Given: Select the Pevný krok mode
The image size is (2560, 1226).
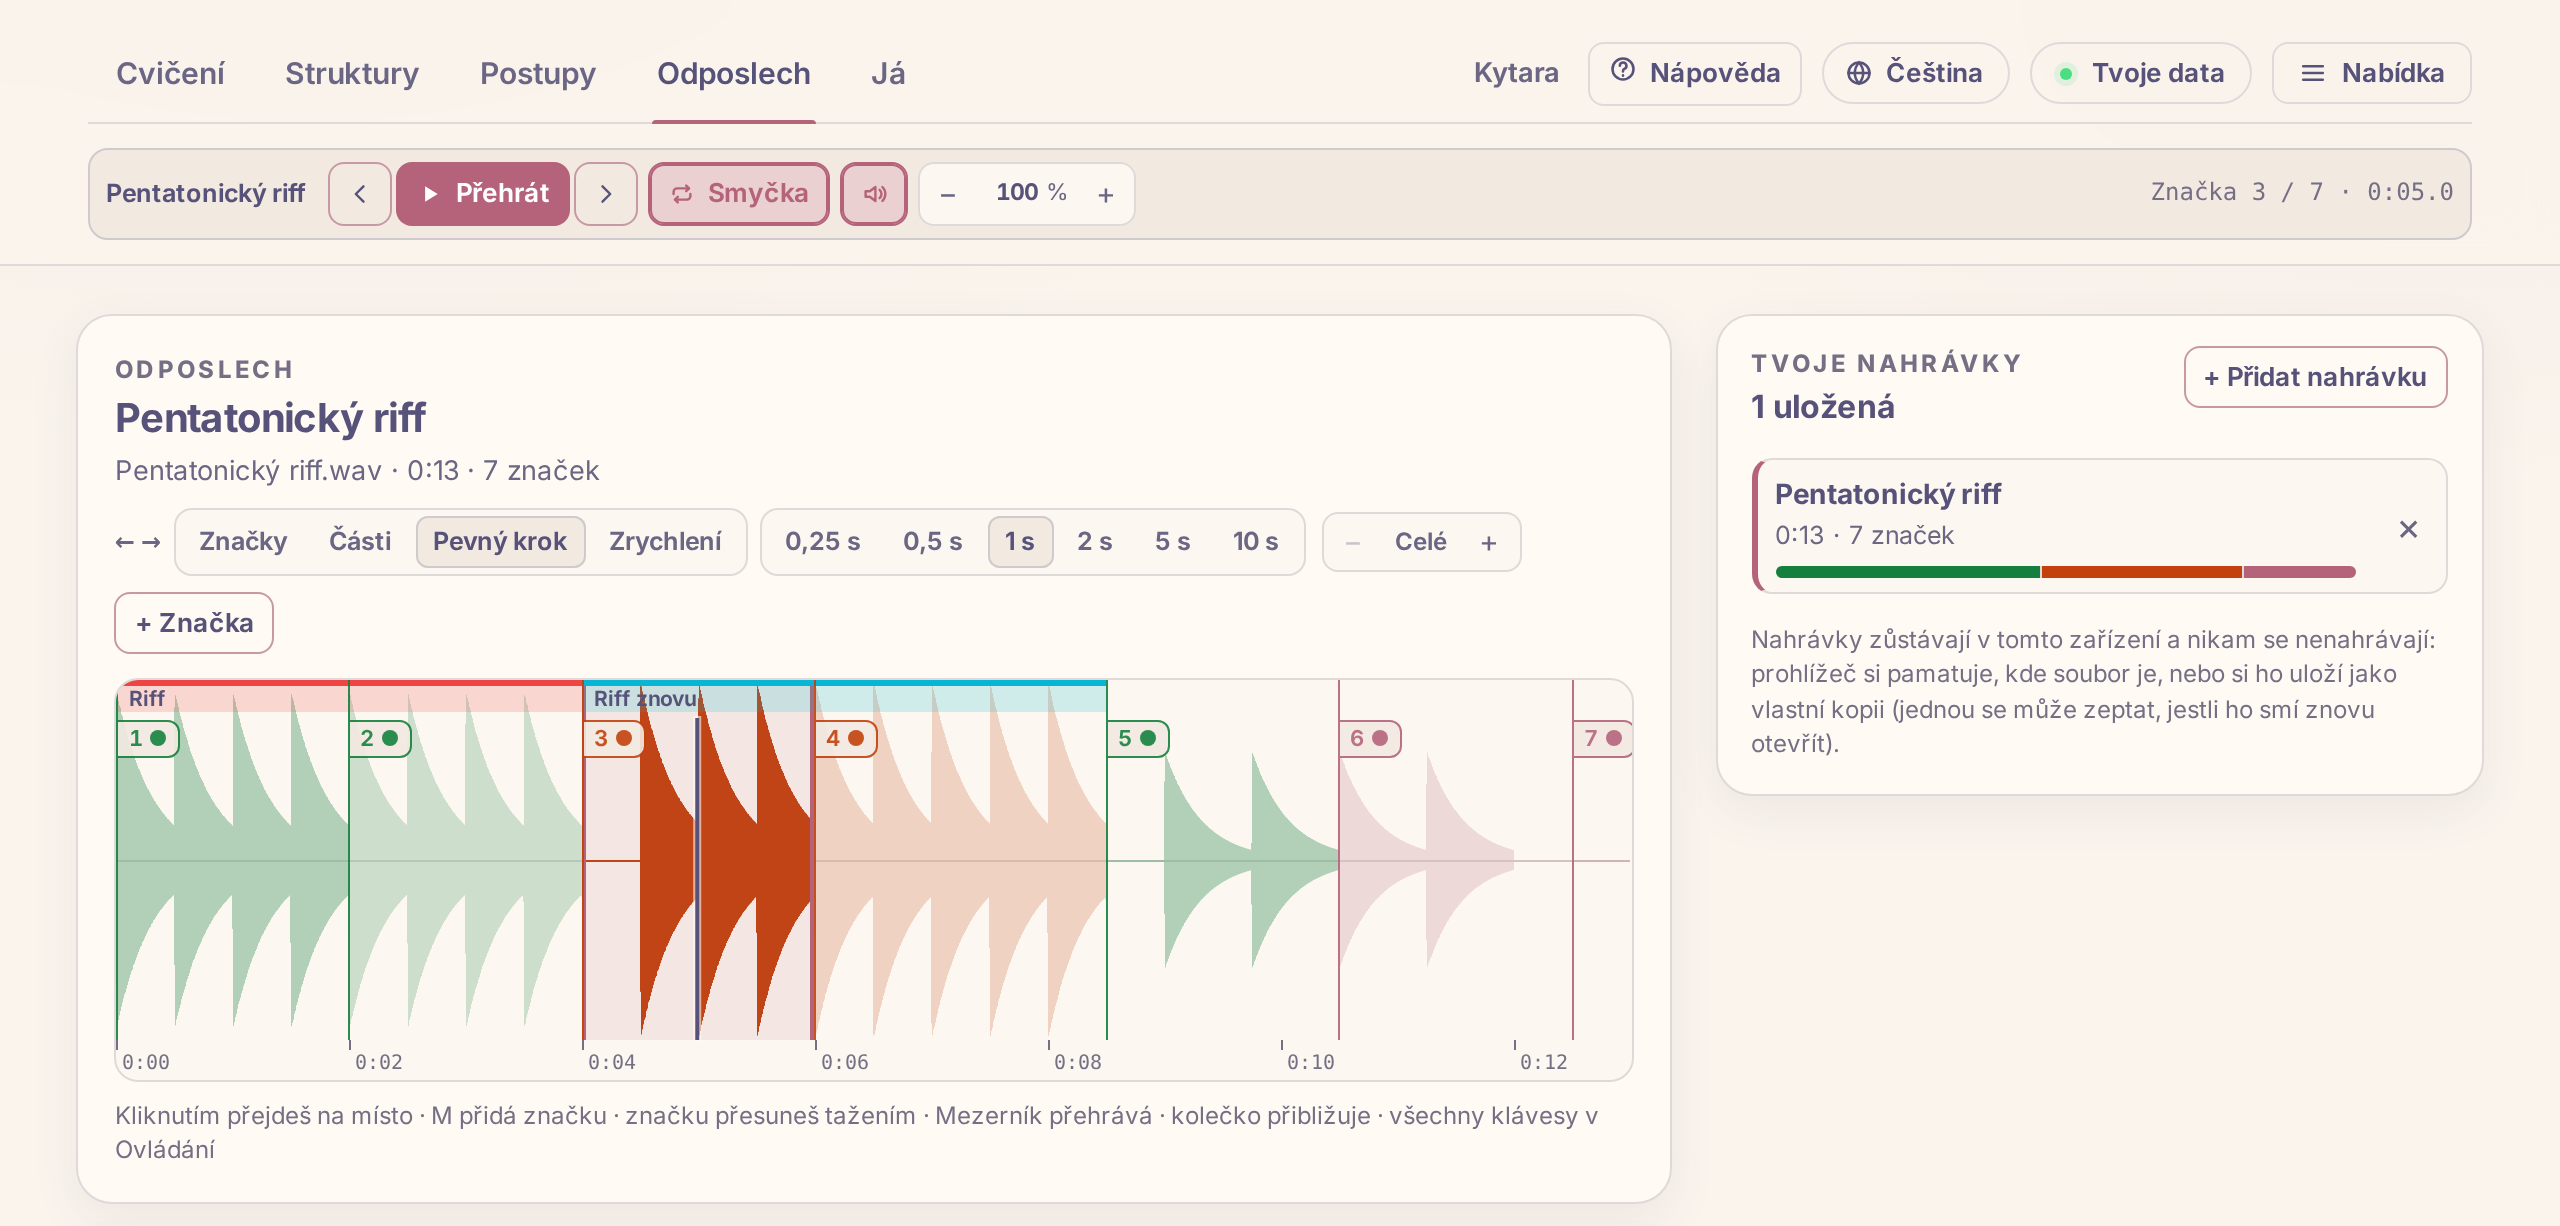Looking at the screenshot, I should (500, 542).
